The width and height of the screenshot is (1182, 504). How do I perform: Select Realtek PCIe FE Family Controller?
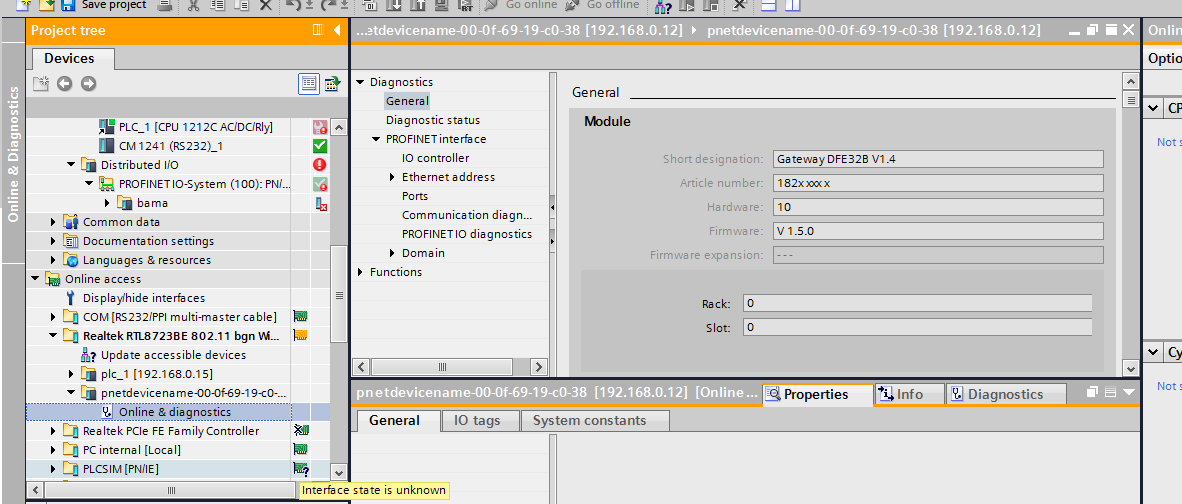click(x=170, y=431)
